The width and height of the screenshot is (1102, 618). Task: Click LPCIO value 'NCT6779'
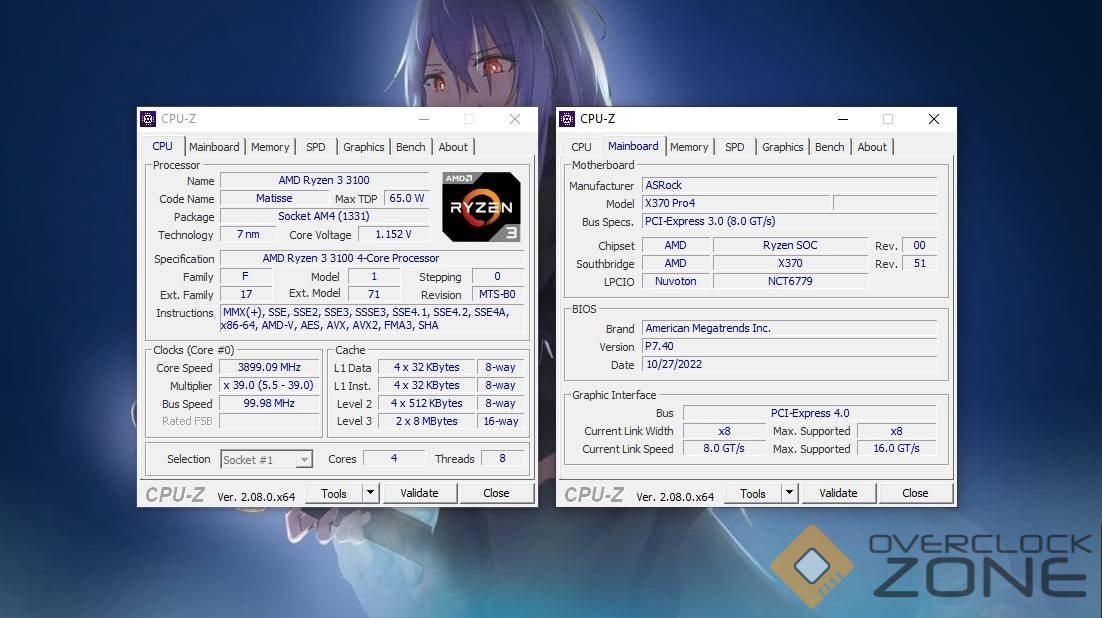point(790,281)
